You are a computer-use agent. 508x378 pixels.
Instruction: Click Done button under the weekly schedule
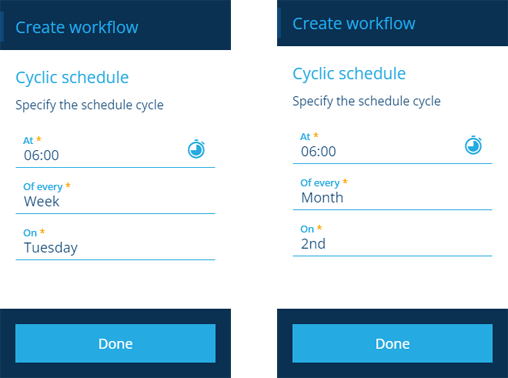coord(115,343)
